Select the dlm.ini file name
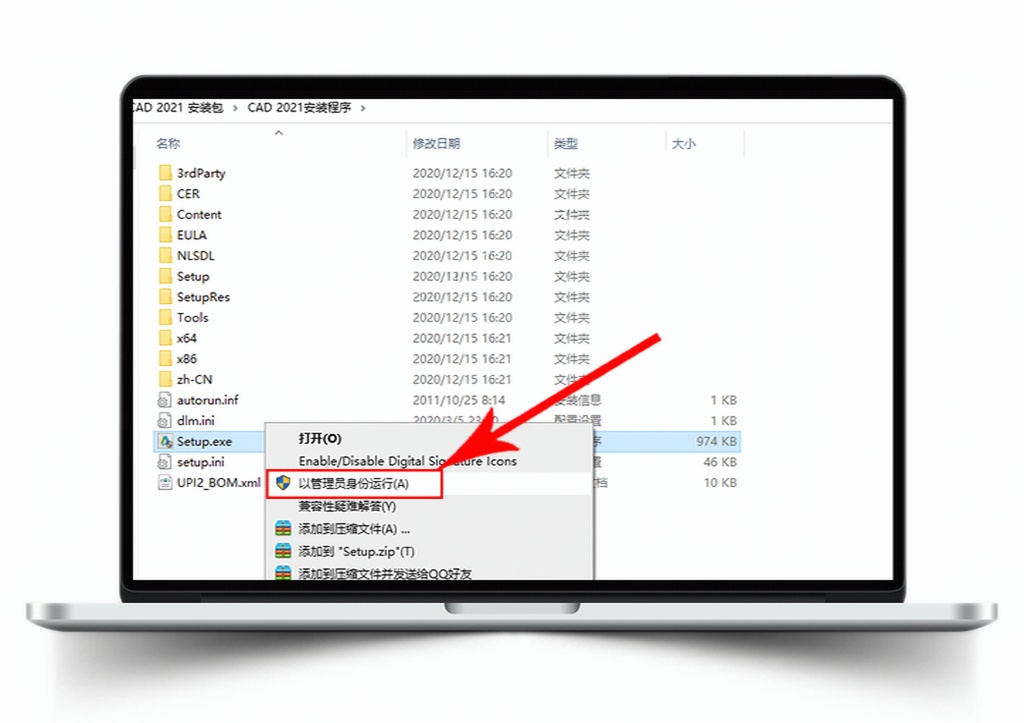 (196, 421)
